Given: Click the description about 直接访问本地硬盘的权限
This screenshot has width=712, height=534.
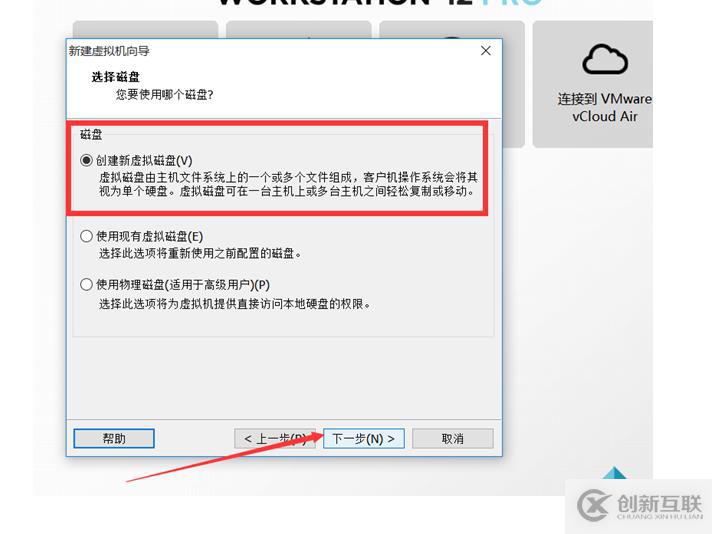Looking at the screenshot, I should (235, 304).
